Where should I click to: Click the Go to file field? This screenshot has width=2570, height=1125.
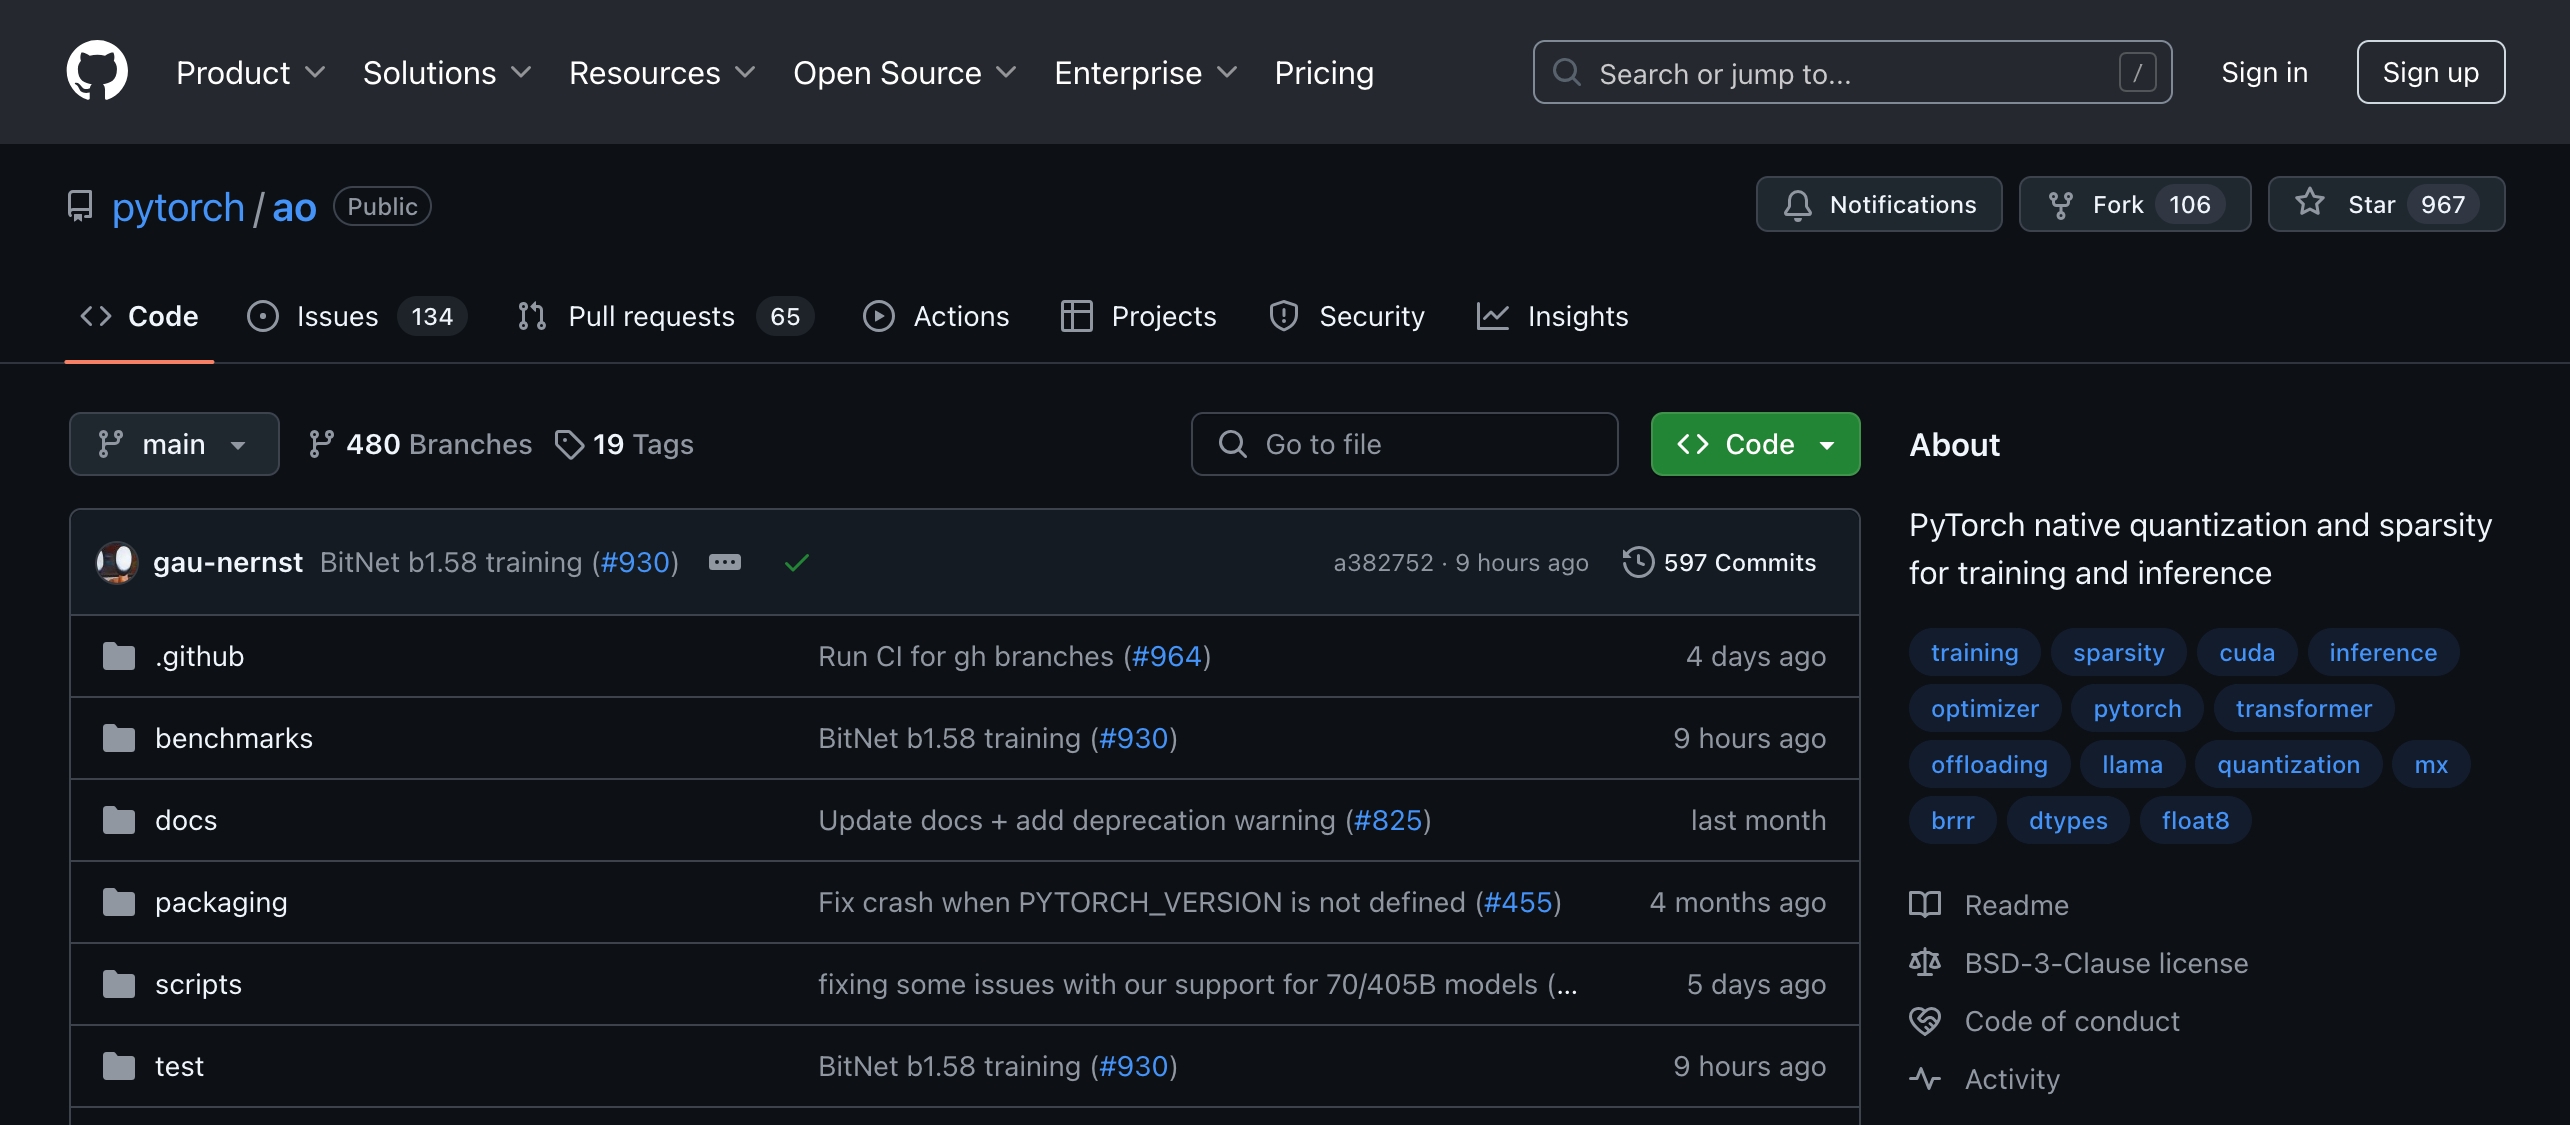(x=1404, y=444)
